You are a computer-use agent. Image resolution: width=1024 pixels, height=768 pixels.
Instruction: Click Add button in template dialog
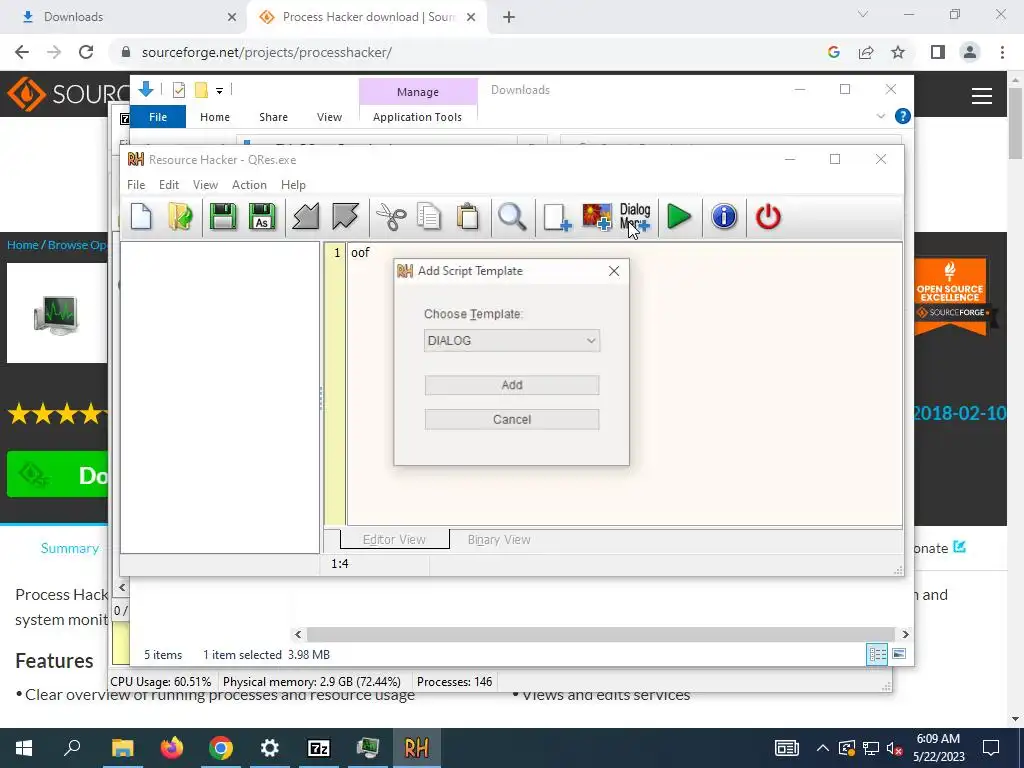511,385
